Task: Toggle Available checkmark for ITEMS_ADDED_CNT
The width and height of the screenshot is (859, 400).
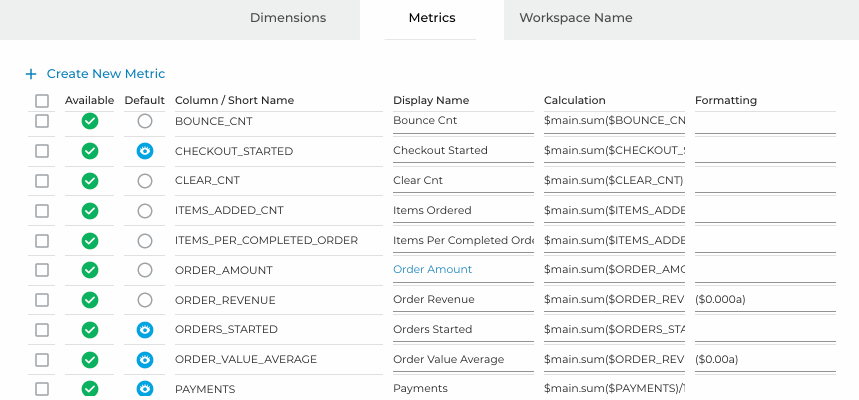Action: 90,211
